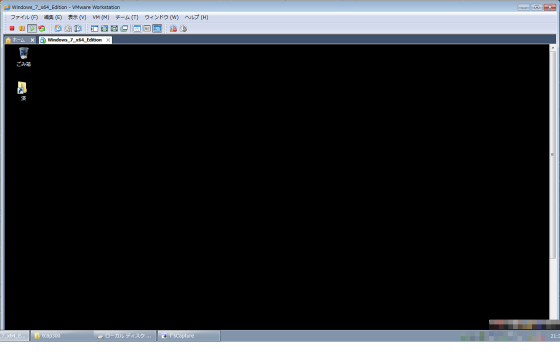The height and width of the screenshot is (363, 560).
Task: Open the folder taskbar button next to ローカル ディスク
Action: click(62, 336)
